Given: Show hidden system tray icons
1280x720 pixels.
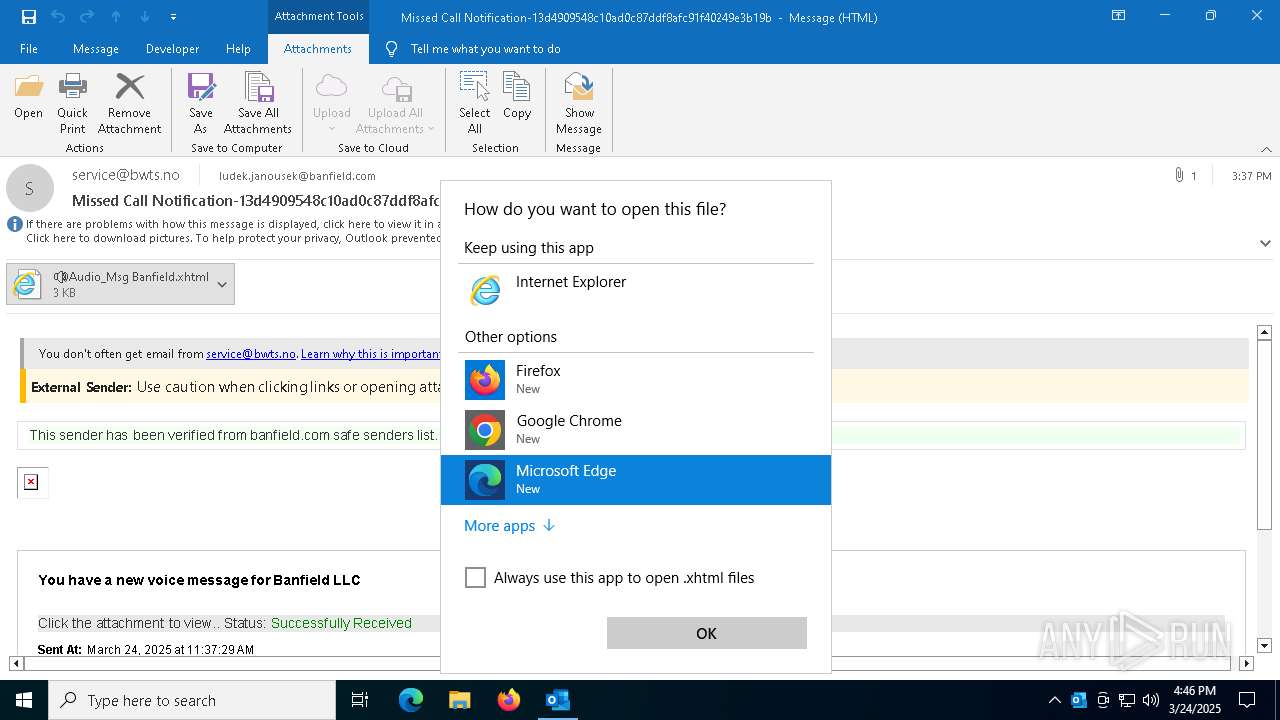Looking at the screenshot, I should pyautogui.click(x=1055, y=700).
